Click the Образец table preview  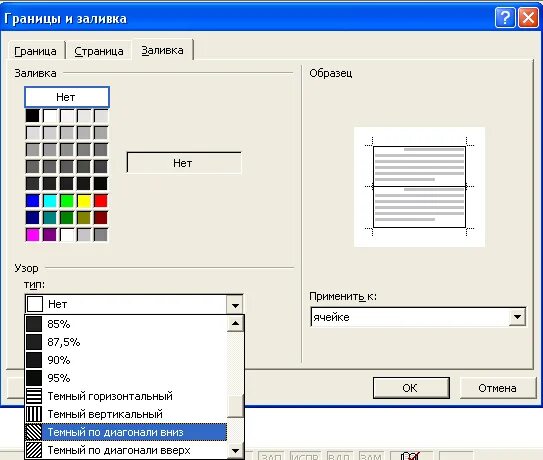pos(419,187)
